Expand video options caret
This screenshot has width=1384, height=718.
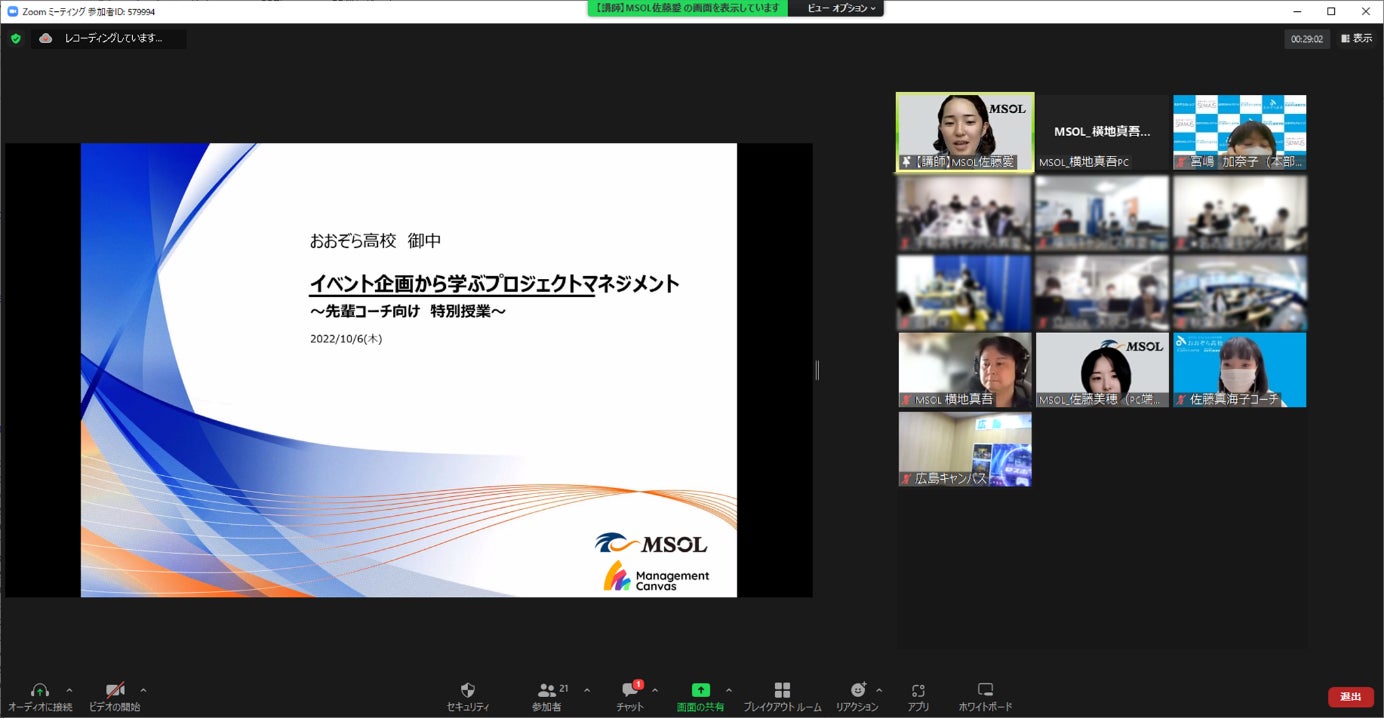143,690
